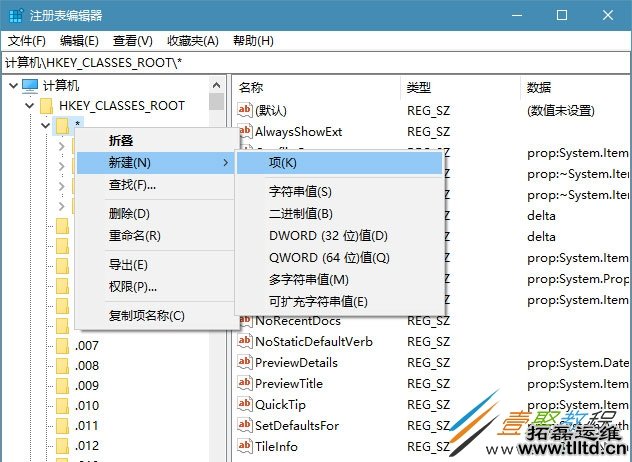The height and width of the screenshot is (462, 632).
Task: Select 二进制值(B) in the submenu
Action: 339,214
